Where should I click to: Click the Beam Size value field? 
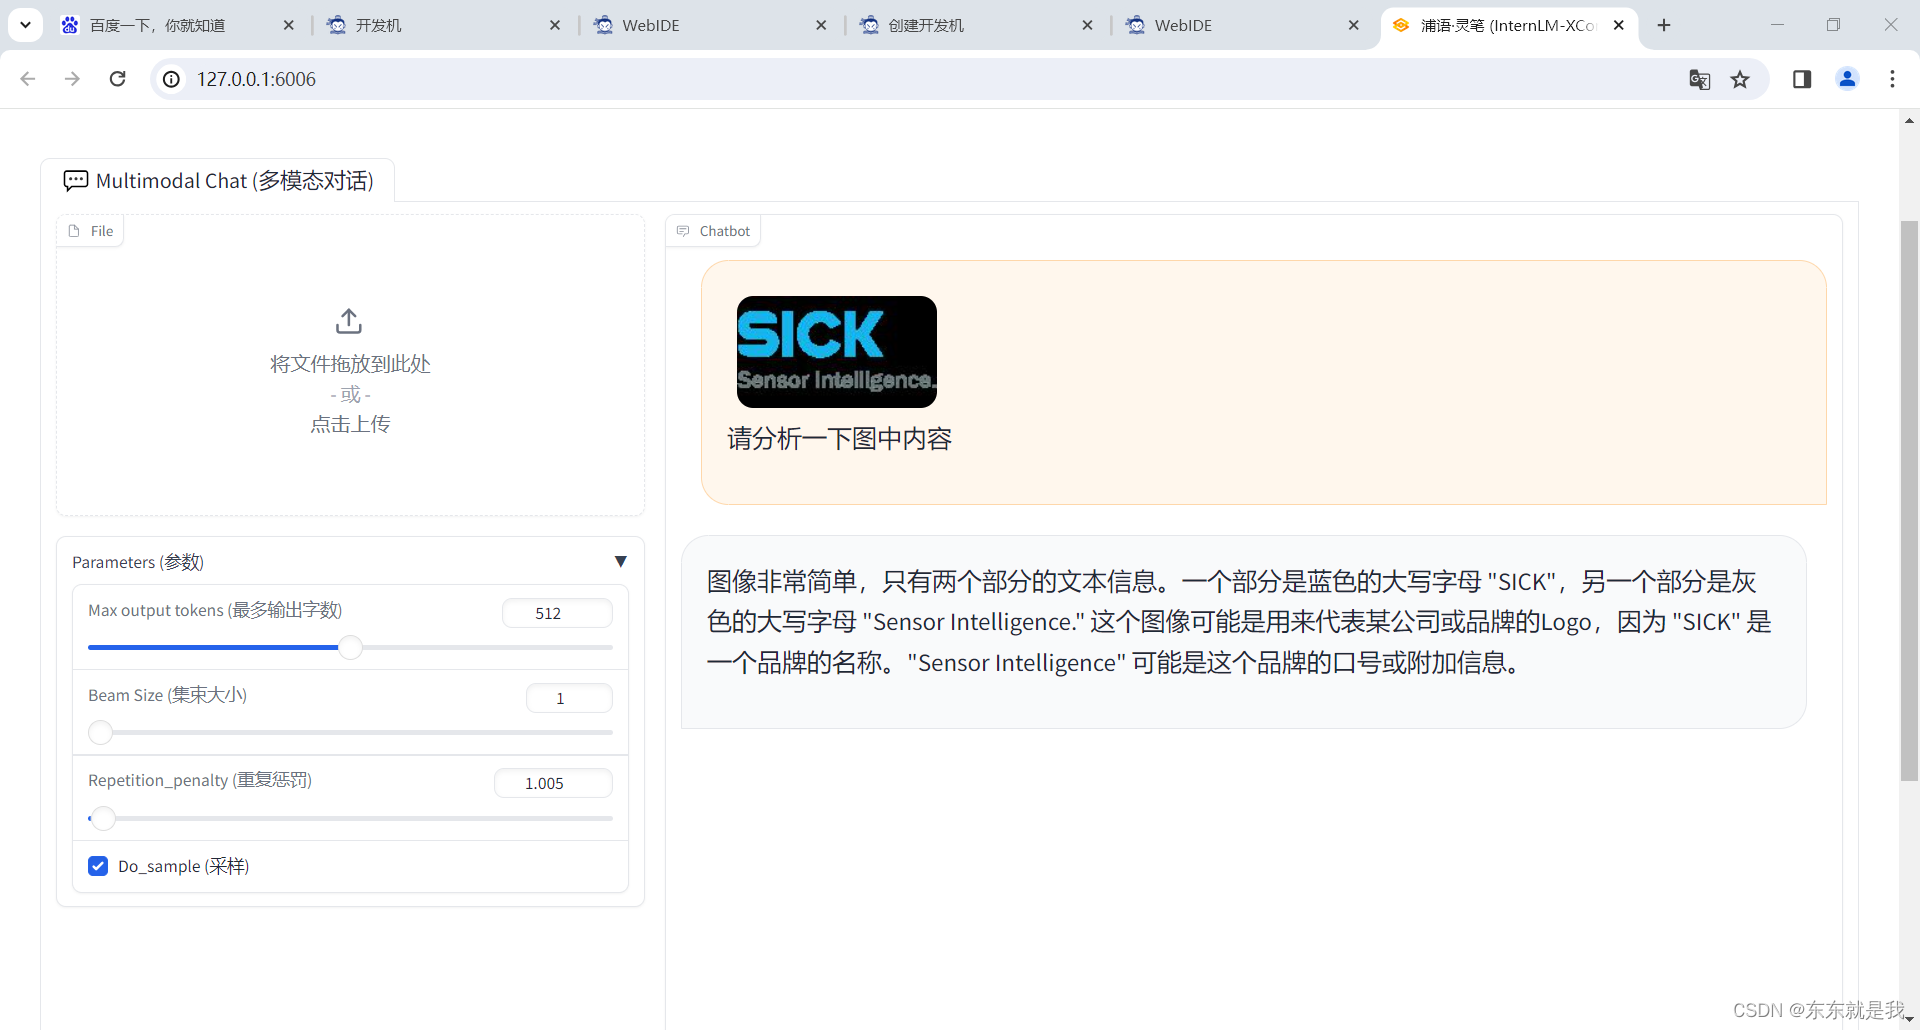coord(569,698)
